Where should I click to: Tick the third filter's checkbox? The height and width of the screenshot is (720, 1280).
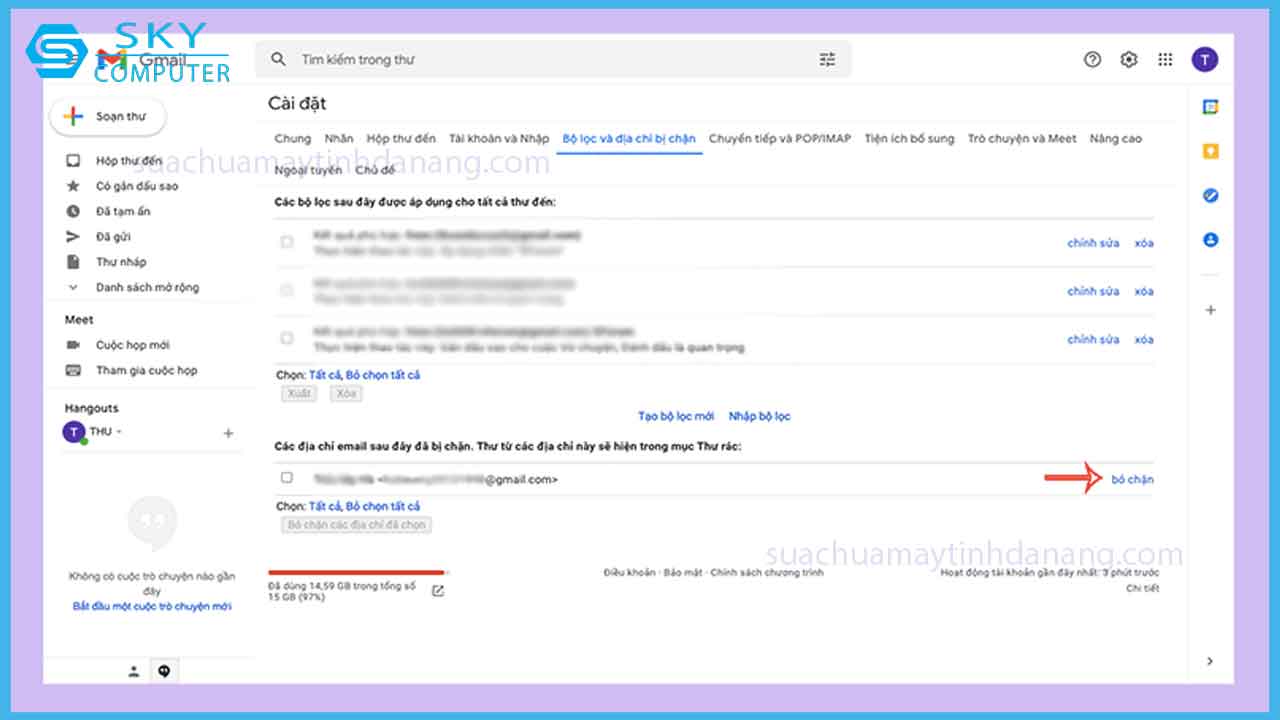point(287,338)
